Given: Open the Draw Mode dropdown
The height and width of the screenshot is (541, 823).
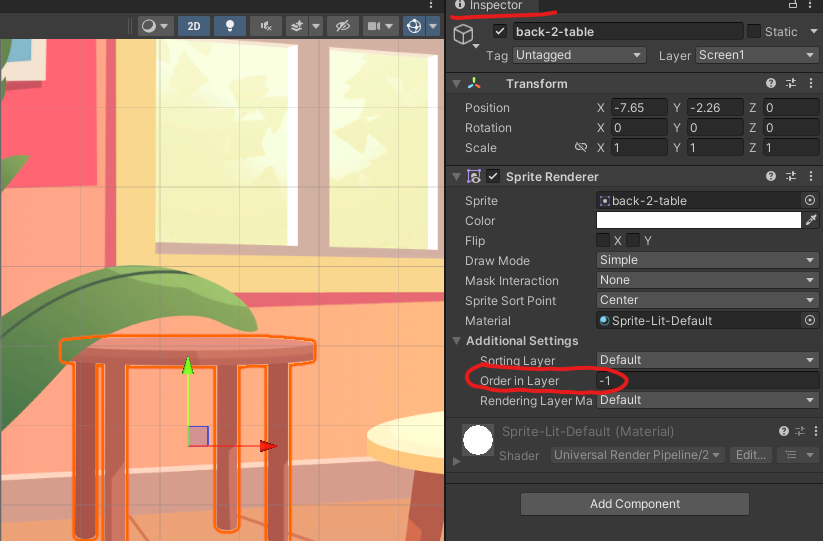Looking at the screenshot, I should (707, 260).
